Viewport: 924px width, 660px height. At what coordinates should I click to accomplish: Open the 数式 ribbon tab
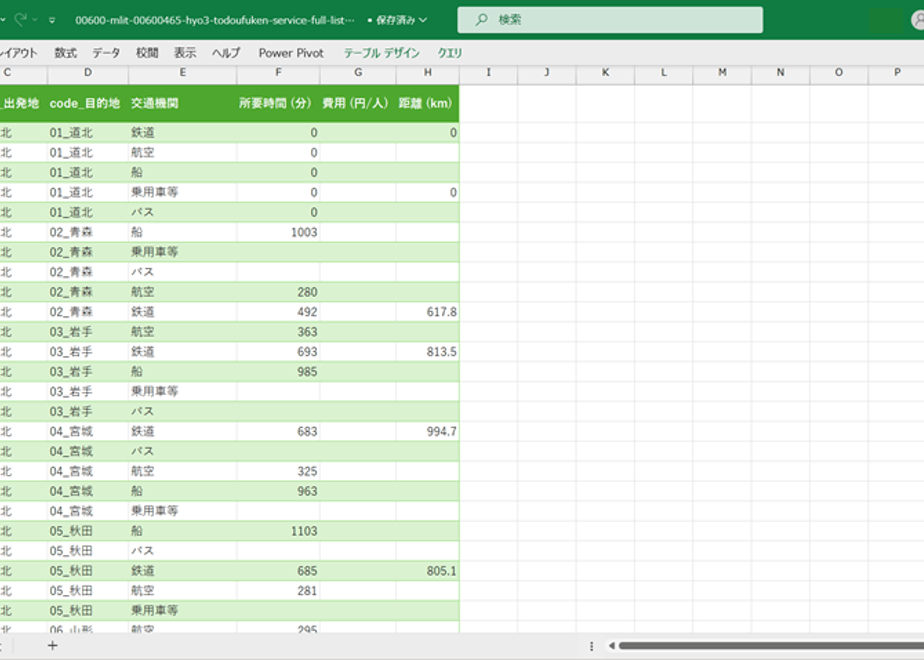coord(65,53)
